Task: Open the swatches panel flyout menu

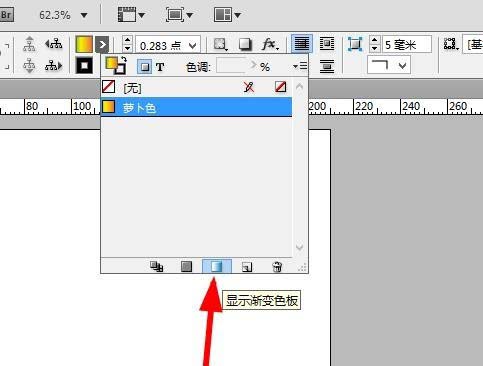Action: [x=300, y=66]
